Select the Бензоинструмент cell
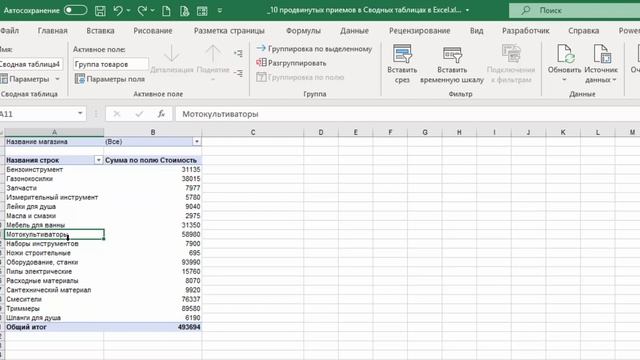The image size is (640, 360). (x=54, y=169)
